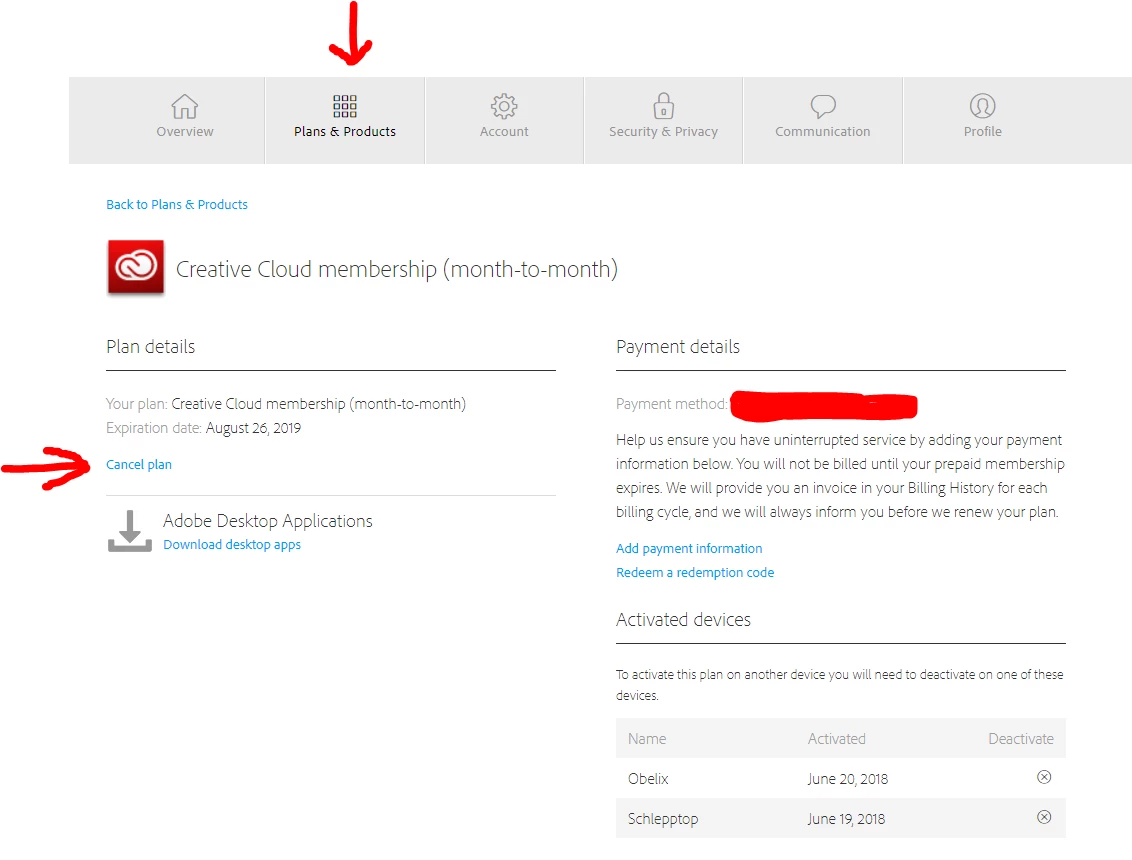Click the Payment method label
1132x860 pixels.
[671, 404]
